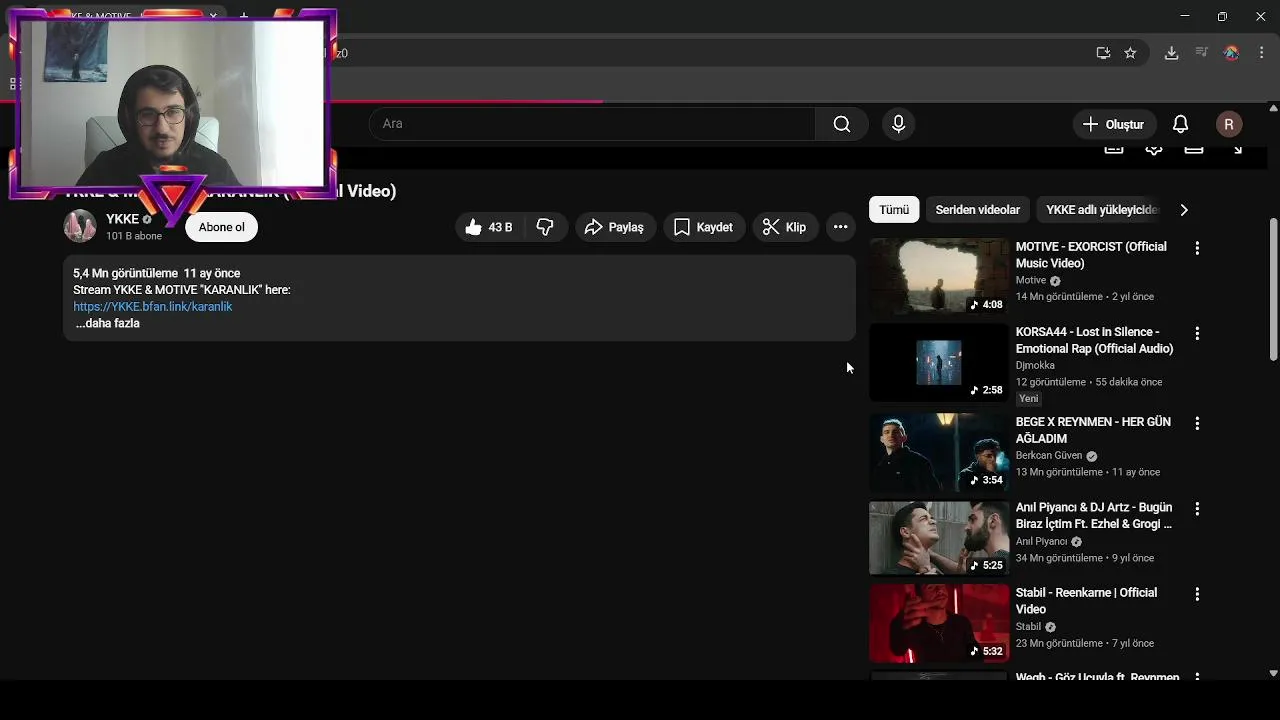This screenshot has width=1280, height=720.
Task: Open Chrome downloads
Action: (1171, 53)
